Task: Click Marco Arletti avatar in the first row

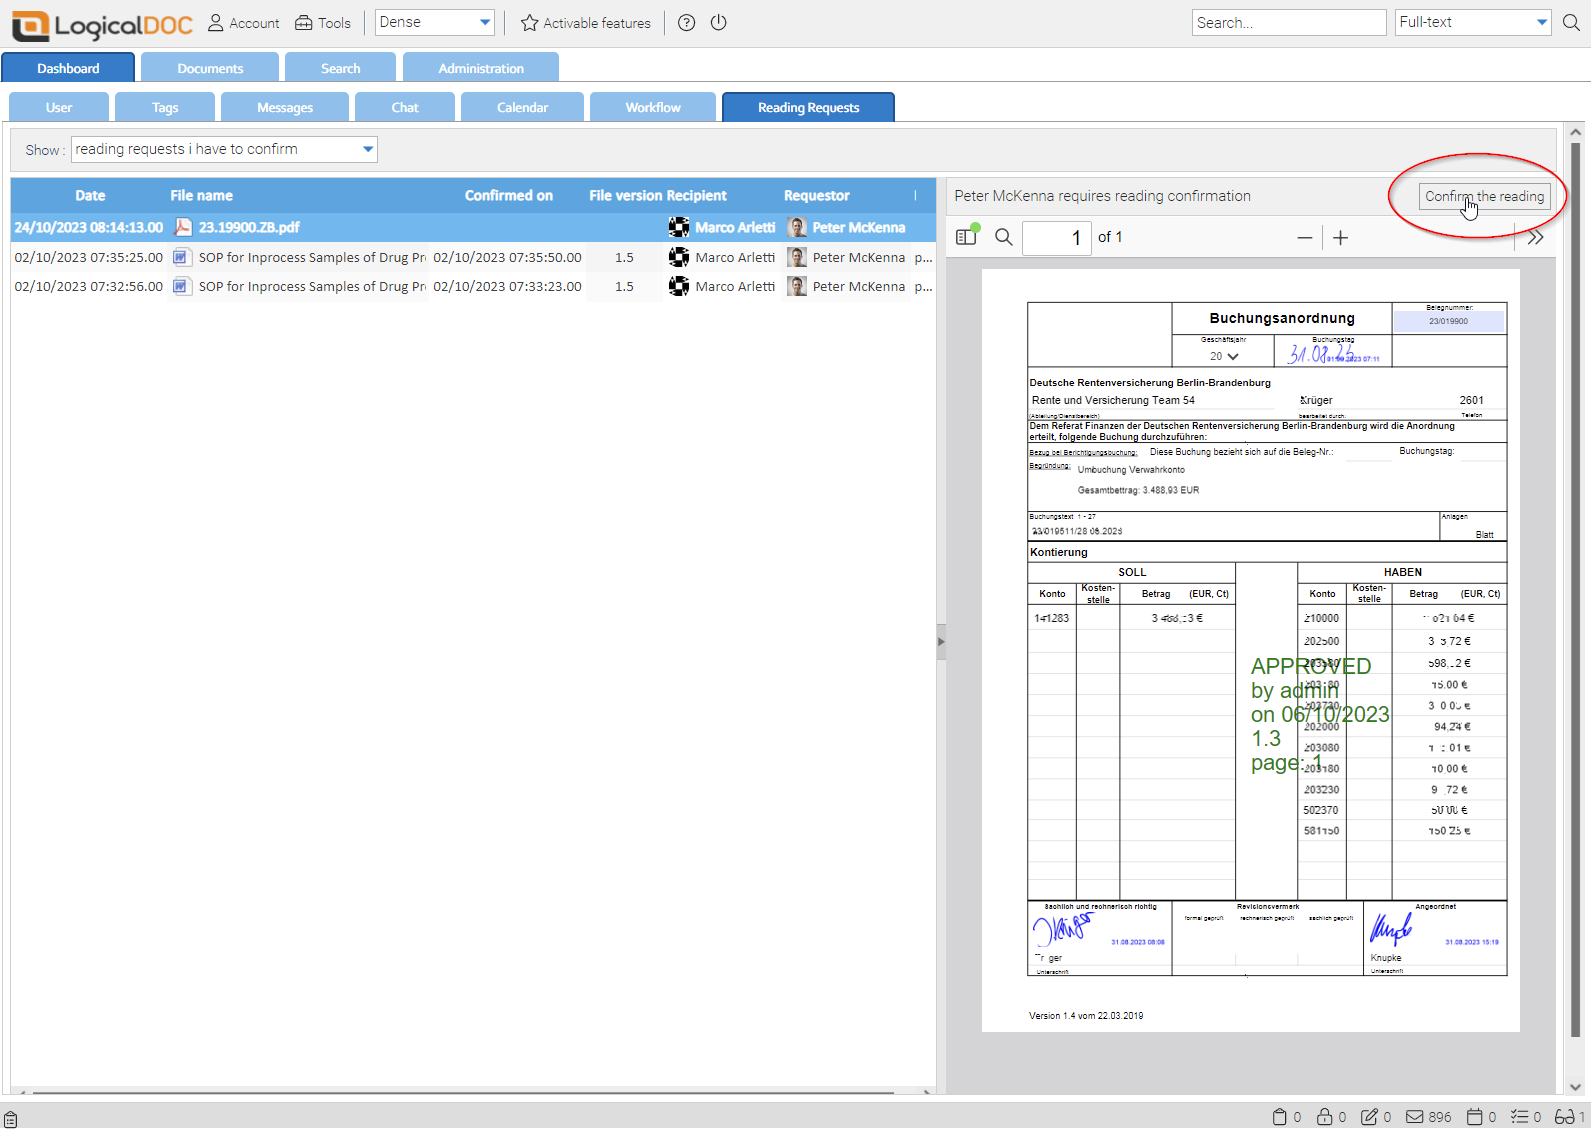Action: tap(679, 227)
